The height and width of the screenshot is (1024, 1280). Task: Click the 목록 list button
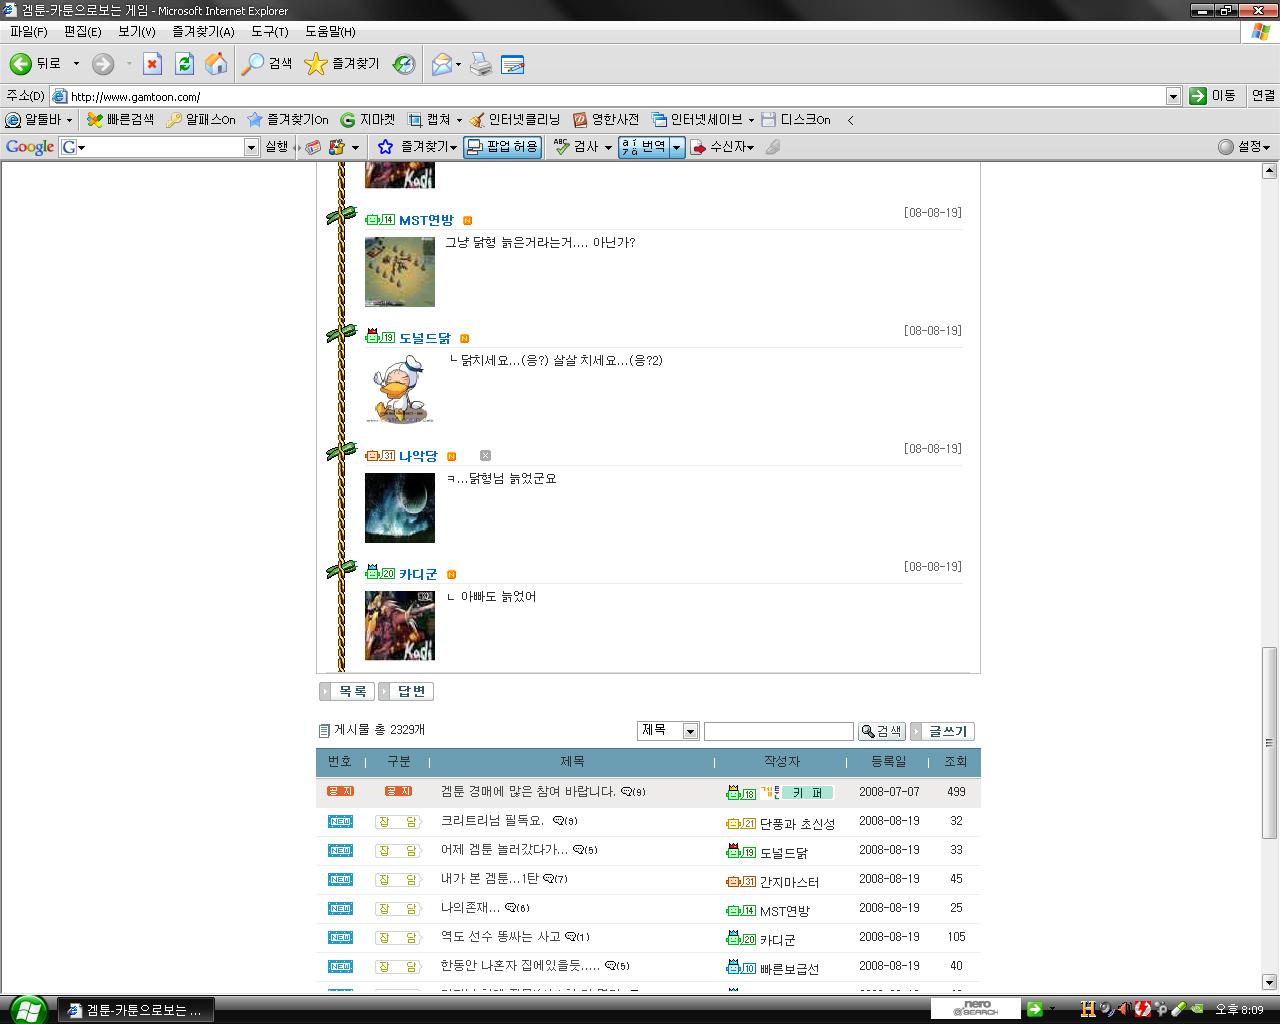coord(347,691)
